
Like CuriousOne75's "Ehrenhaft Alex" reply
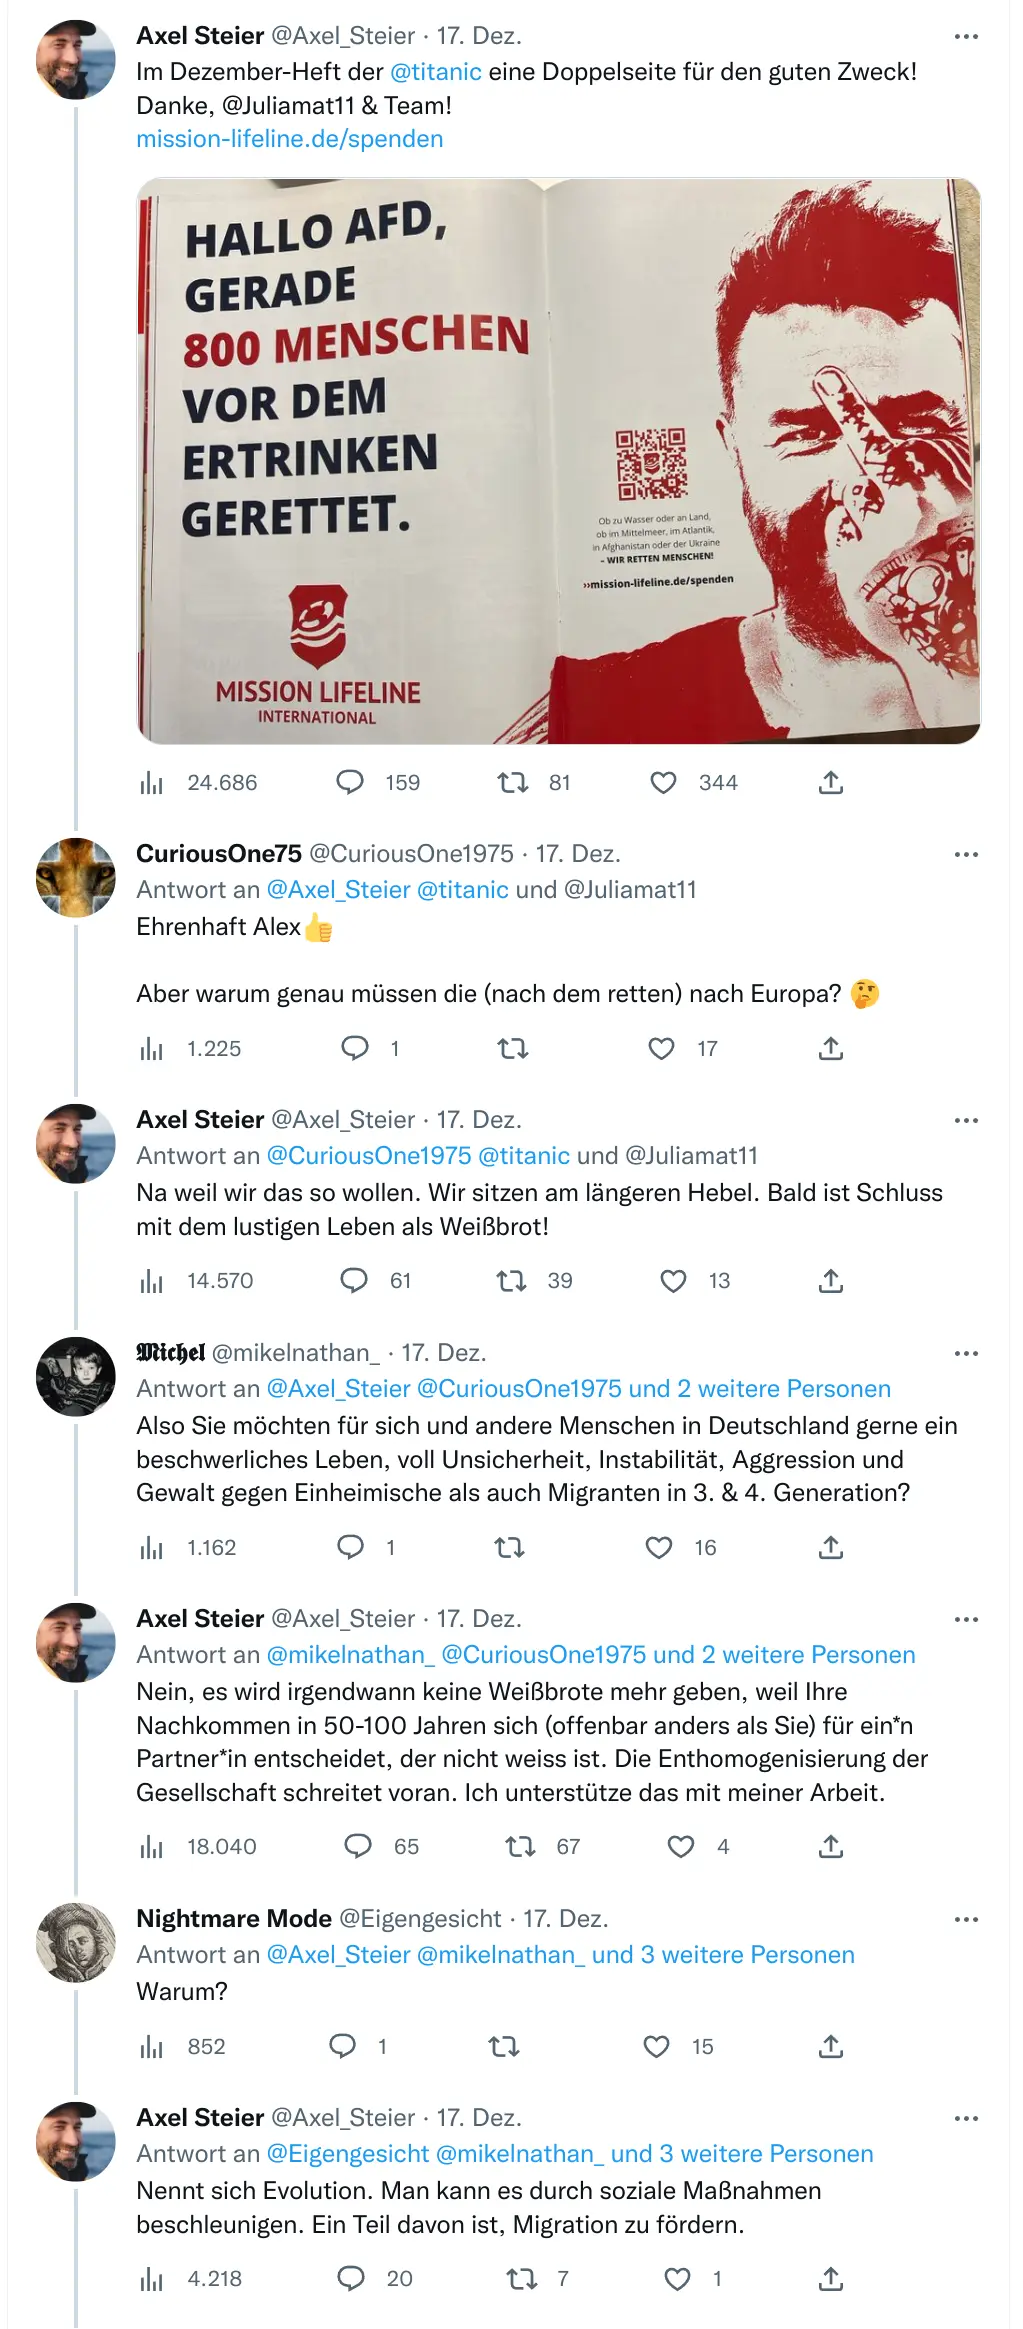coord(662,1049)
